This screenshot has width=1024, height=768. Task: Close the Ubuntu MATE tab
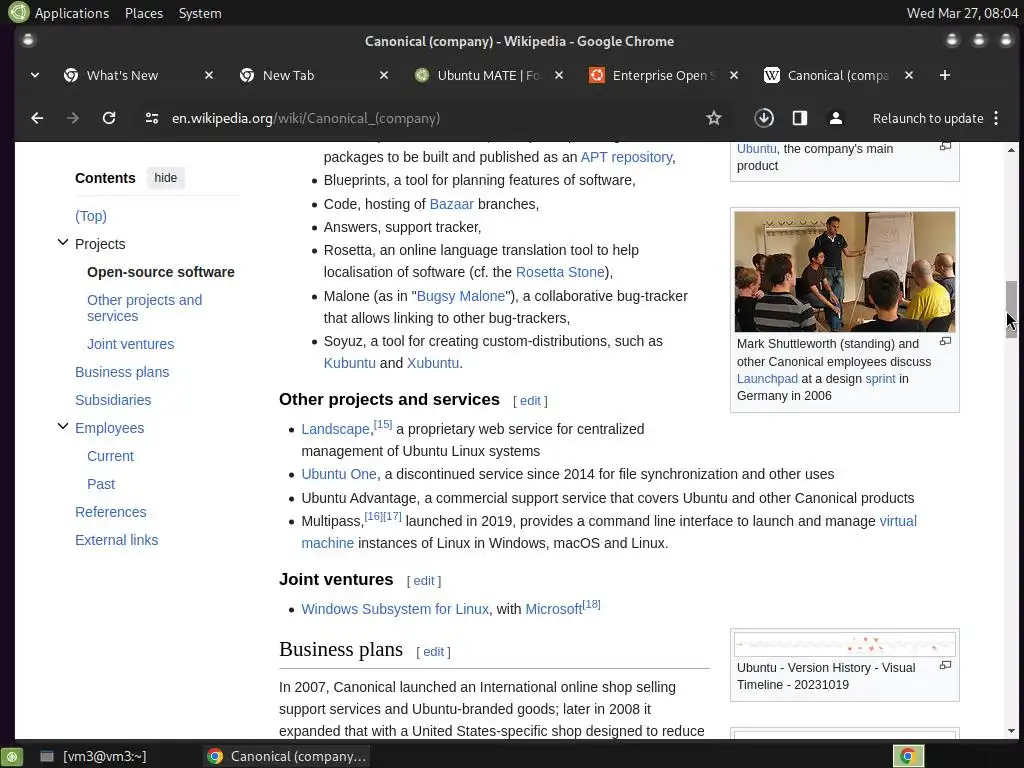click(x=559, y=75)
